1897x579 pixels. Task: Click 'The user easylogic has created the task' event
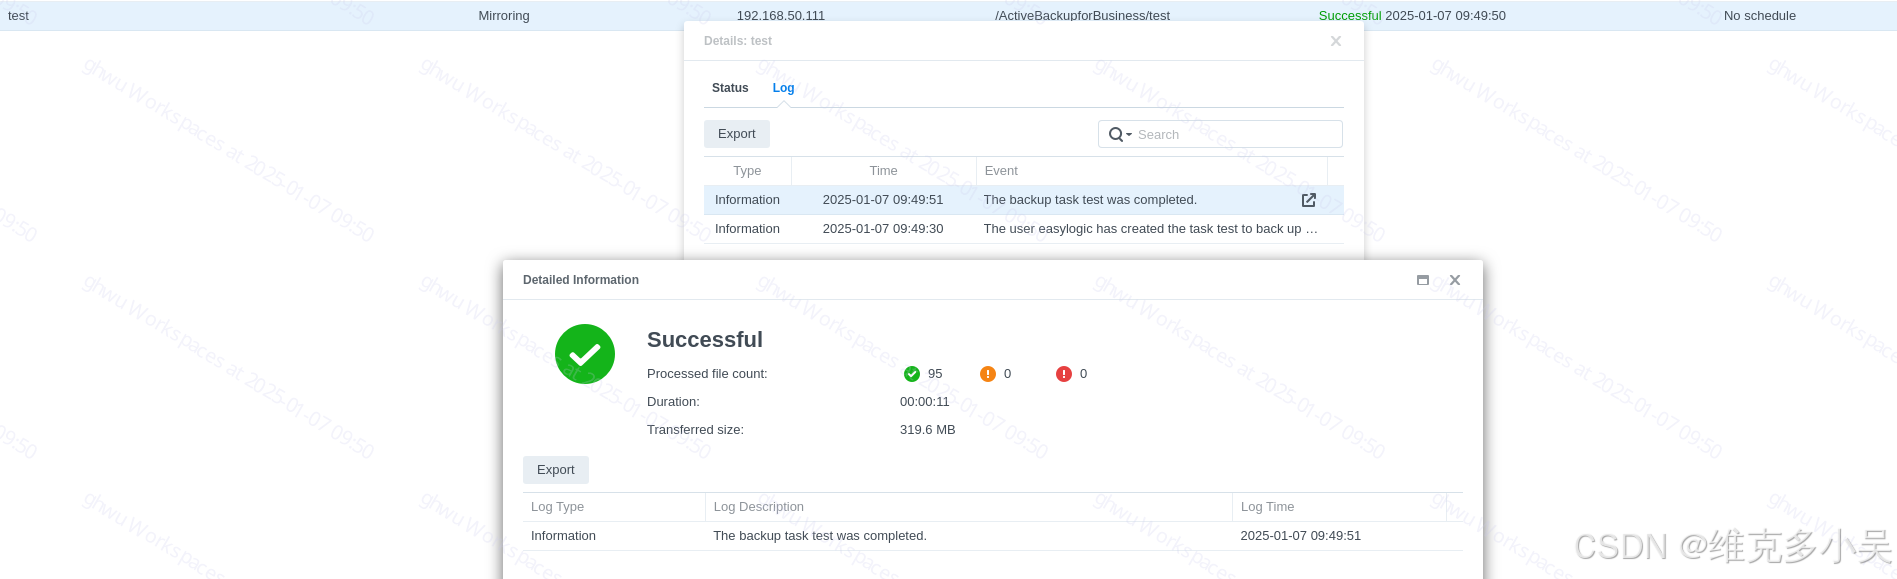click(x=1151, y=229)
